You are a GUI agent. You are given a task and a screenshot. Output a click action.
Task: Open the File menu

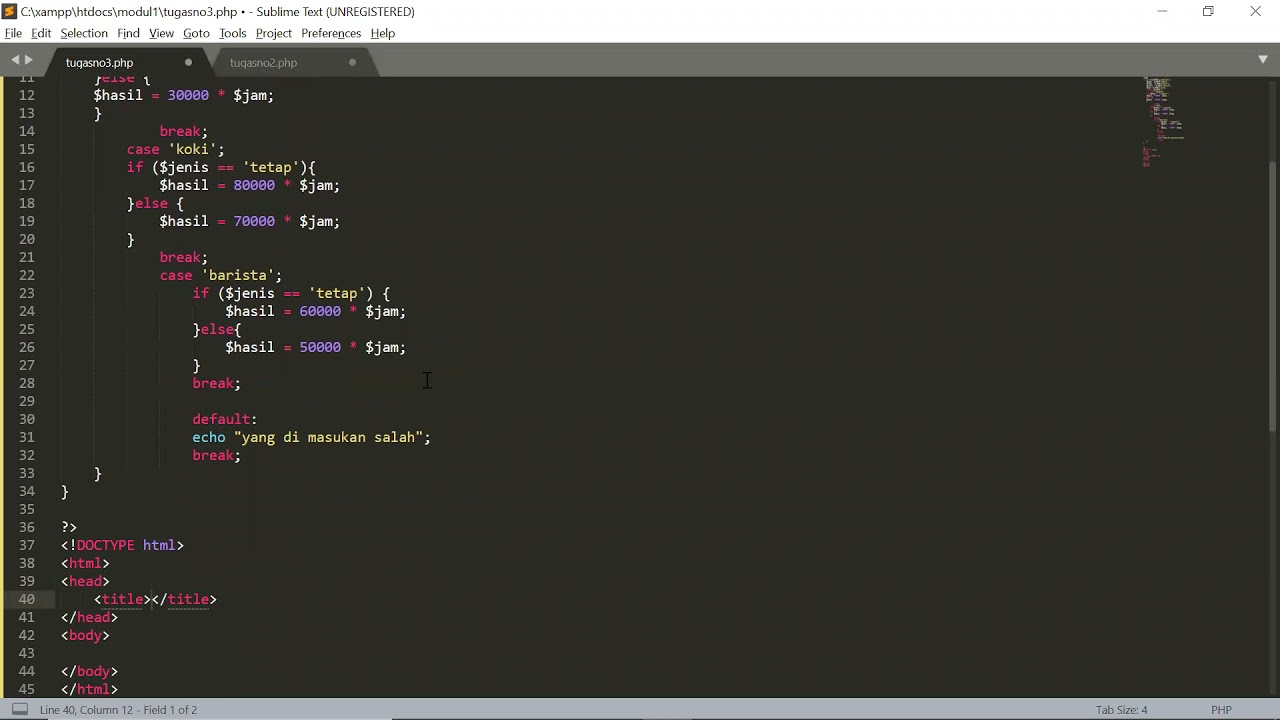[x=13, y=33]
